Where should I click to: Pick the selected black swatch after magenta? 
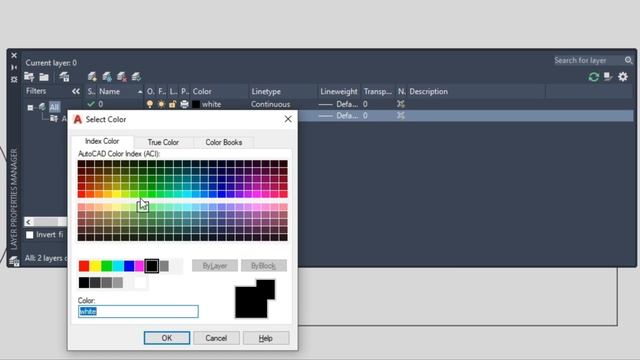(151, 266)
